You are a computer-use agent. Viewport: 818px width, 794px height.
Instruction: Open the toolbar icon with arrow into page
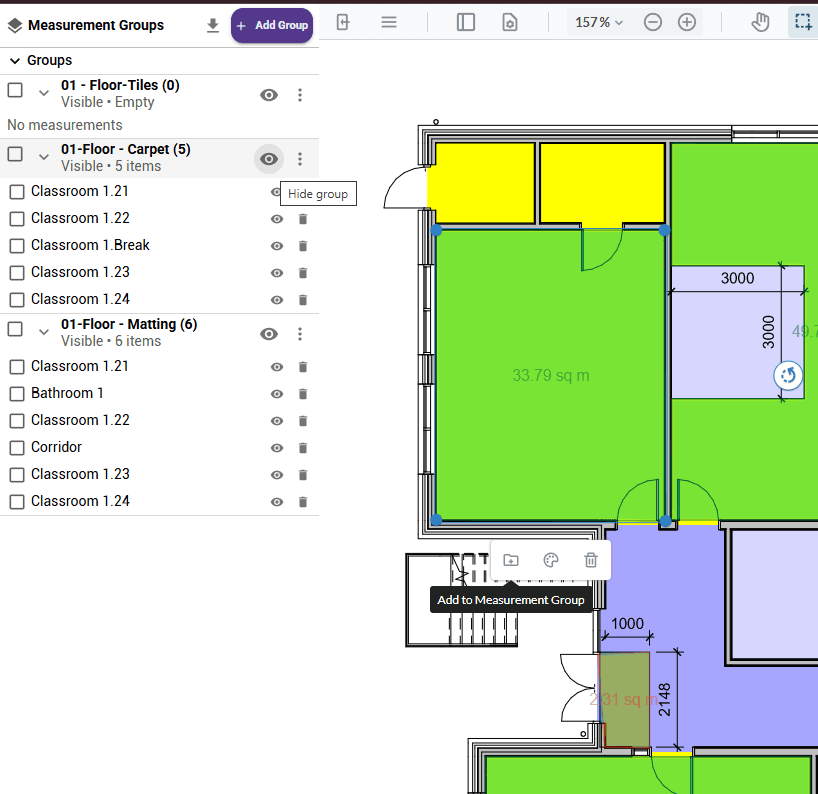[343, 22]
